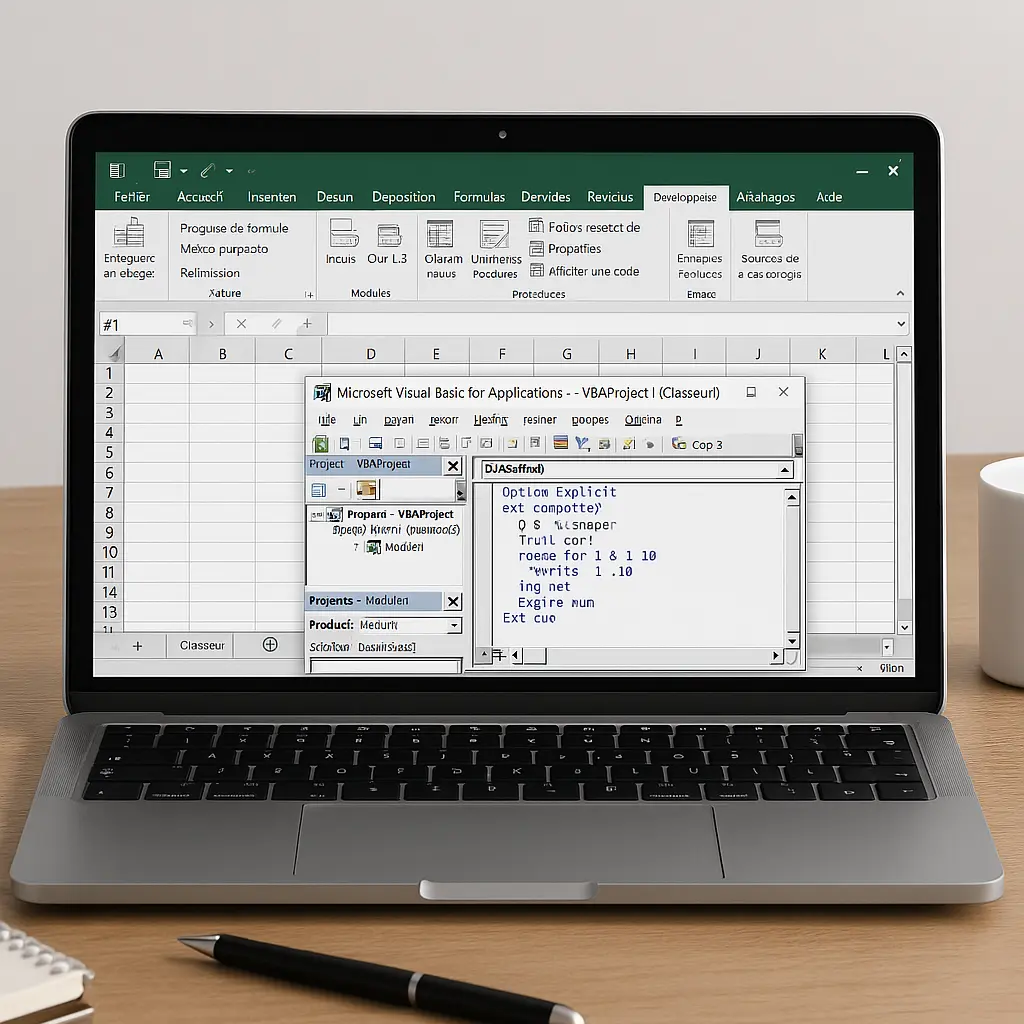Open the 'resiner' menu in VBA window

tap(539, 419)
